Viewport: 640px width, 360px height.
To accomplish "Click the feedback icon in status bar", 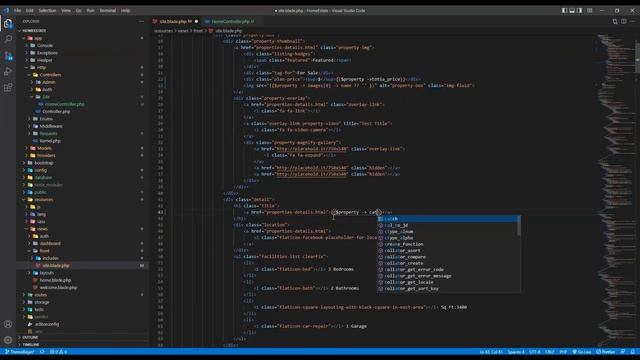I will click(x=623, y=352).
